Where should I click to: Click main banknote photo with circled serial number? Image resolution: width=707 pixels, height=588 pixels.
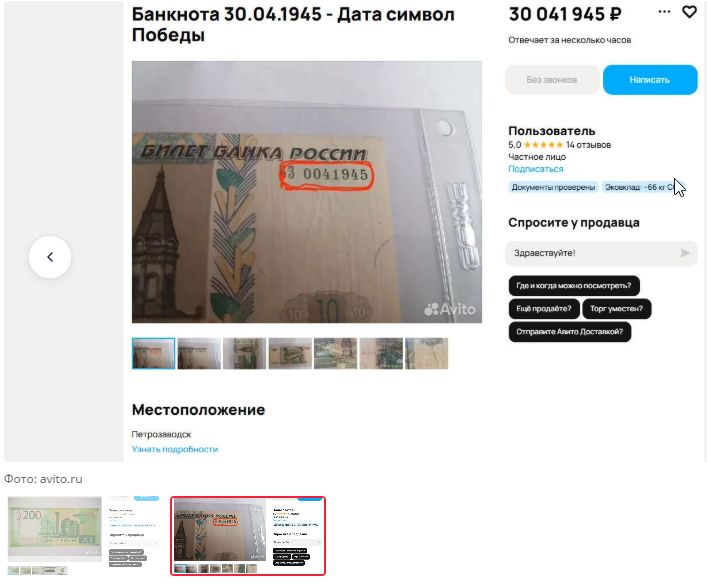[x=307, y=192]
